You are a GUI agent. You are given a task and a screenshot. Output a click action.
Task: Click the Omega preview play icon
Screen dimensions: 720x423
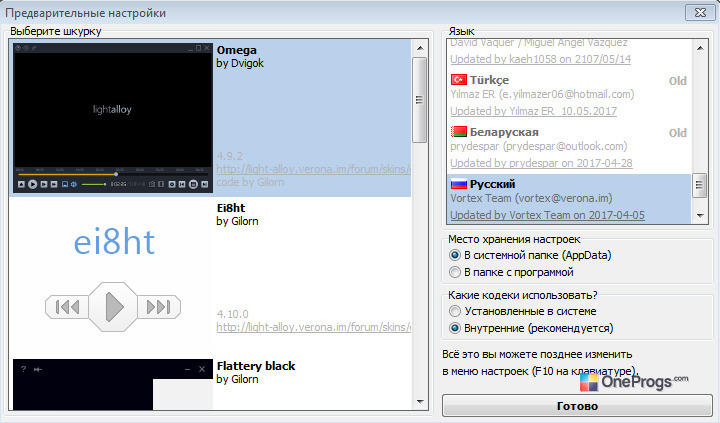tap(33, 184)
